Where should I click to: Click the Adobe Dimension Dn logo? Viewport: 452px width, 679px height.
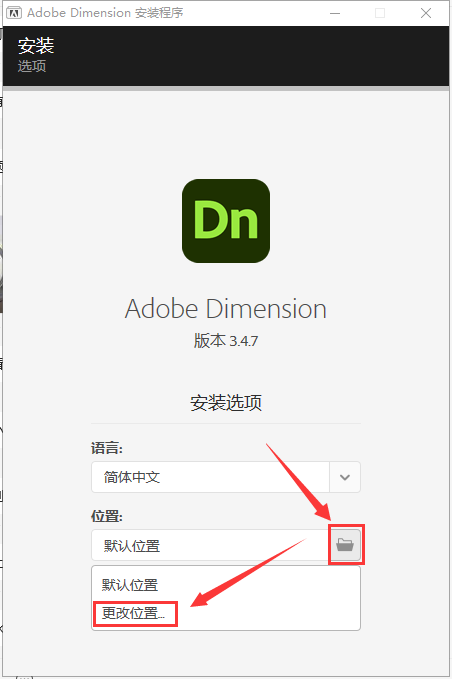[226, 221]
